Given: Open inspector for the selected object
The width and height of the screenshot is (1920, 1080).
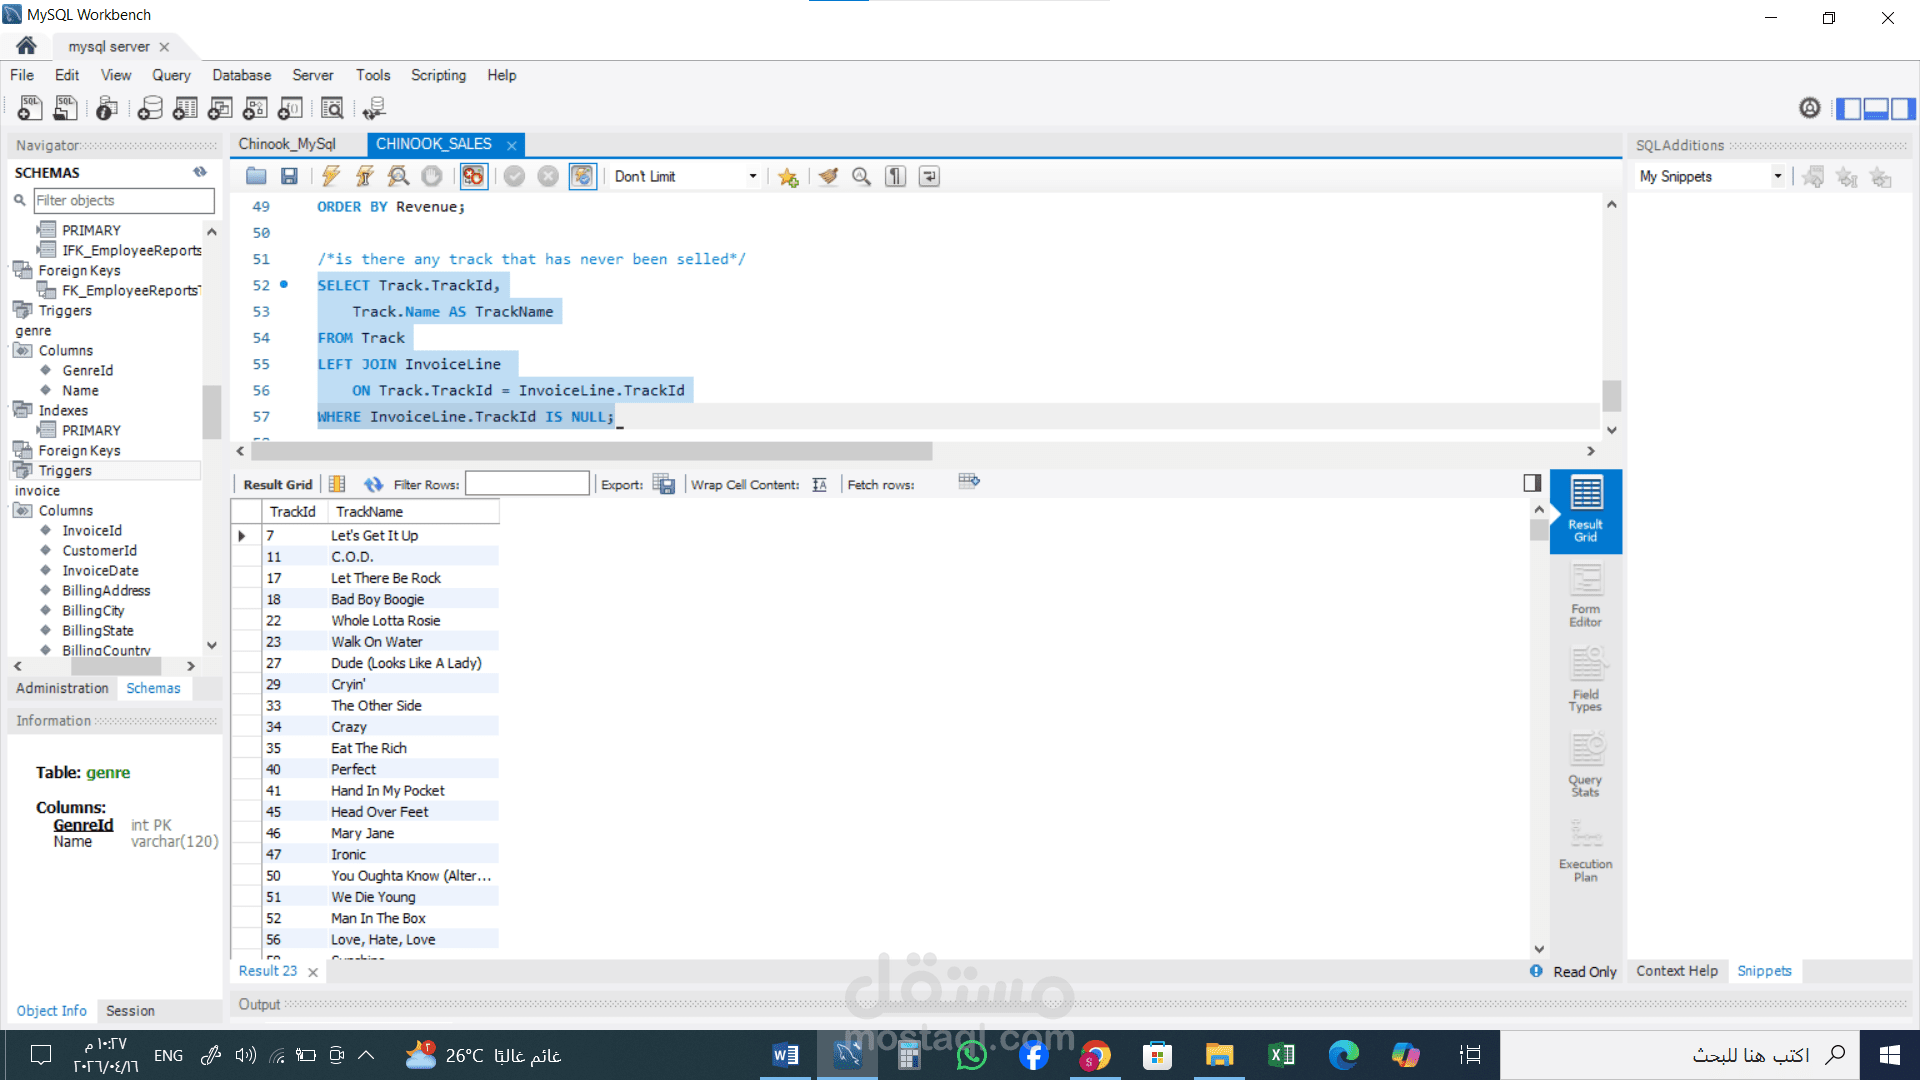Looking at the screenshot, I should coord(107,108).
